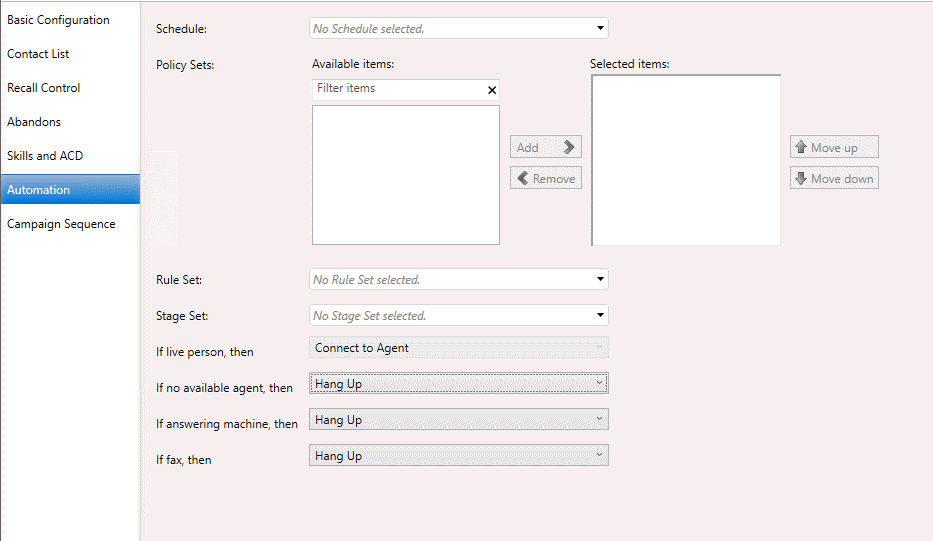Image resolution: width=933 pixels, height=541 pixels.
Task: Open the Stage Set dropdown
Action: click(x=459, y=316)
